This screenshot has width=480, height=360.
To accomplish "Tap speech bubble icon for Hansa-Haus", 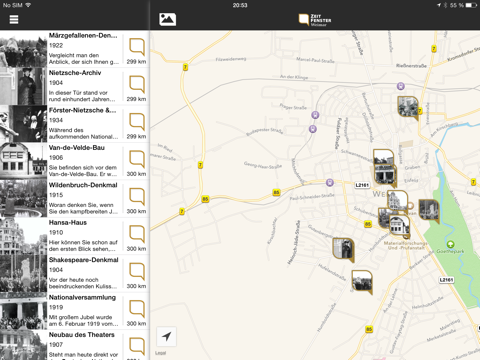I will [x=137, y=233].
